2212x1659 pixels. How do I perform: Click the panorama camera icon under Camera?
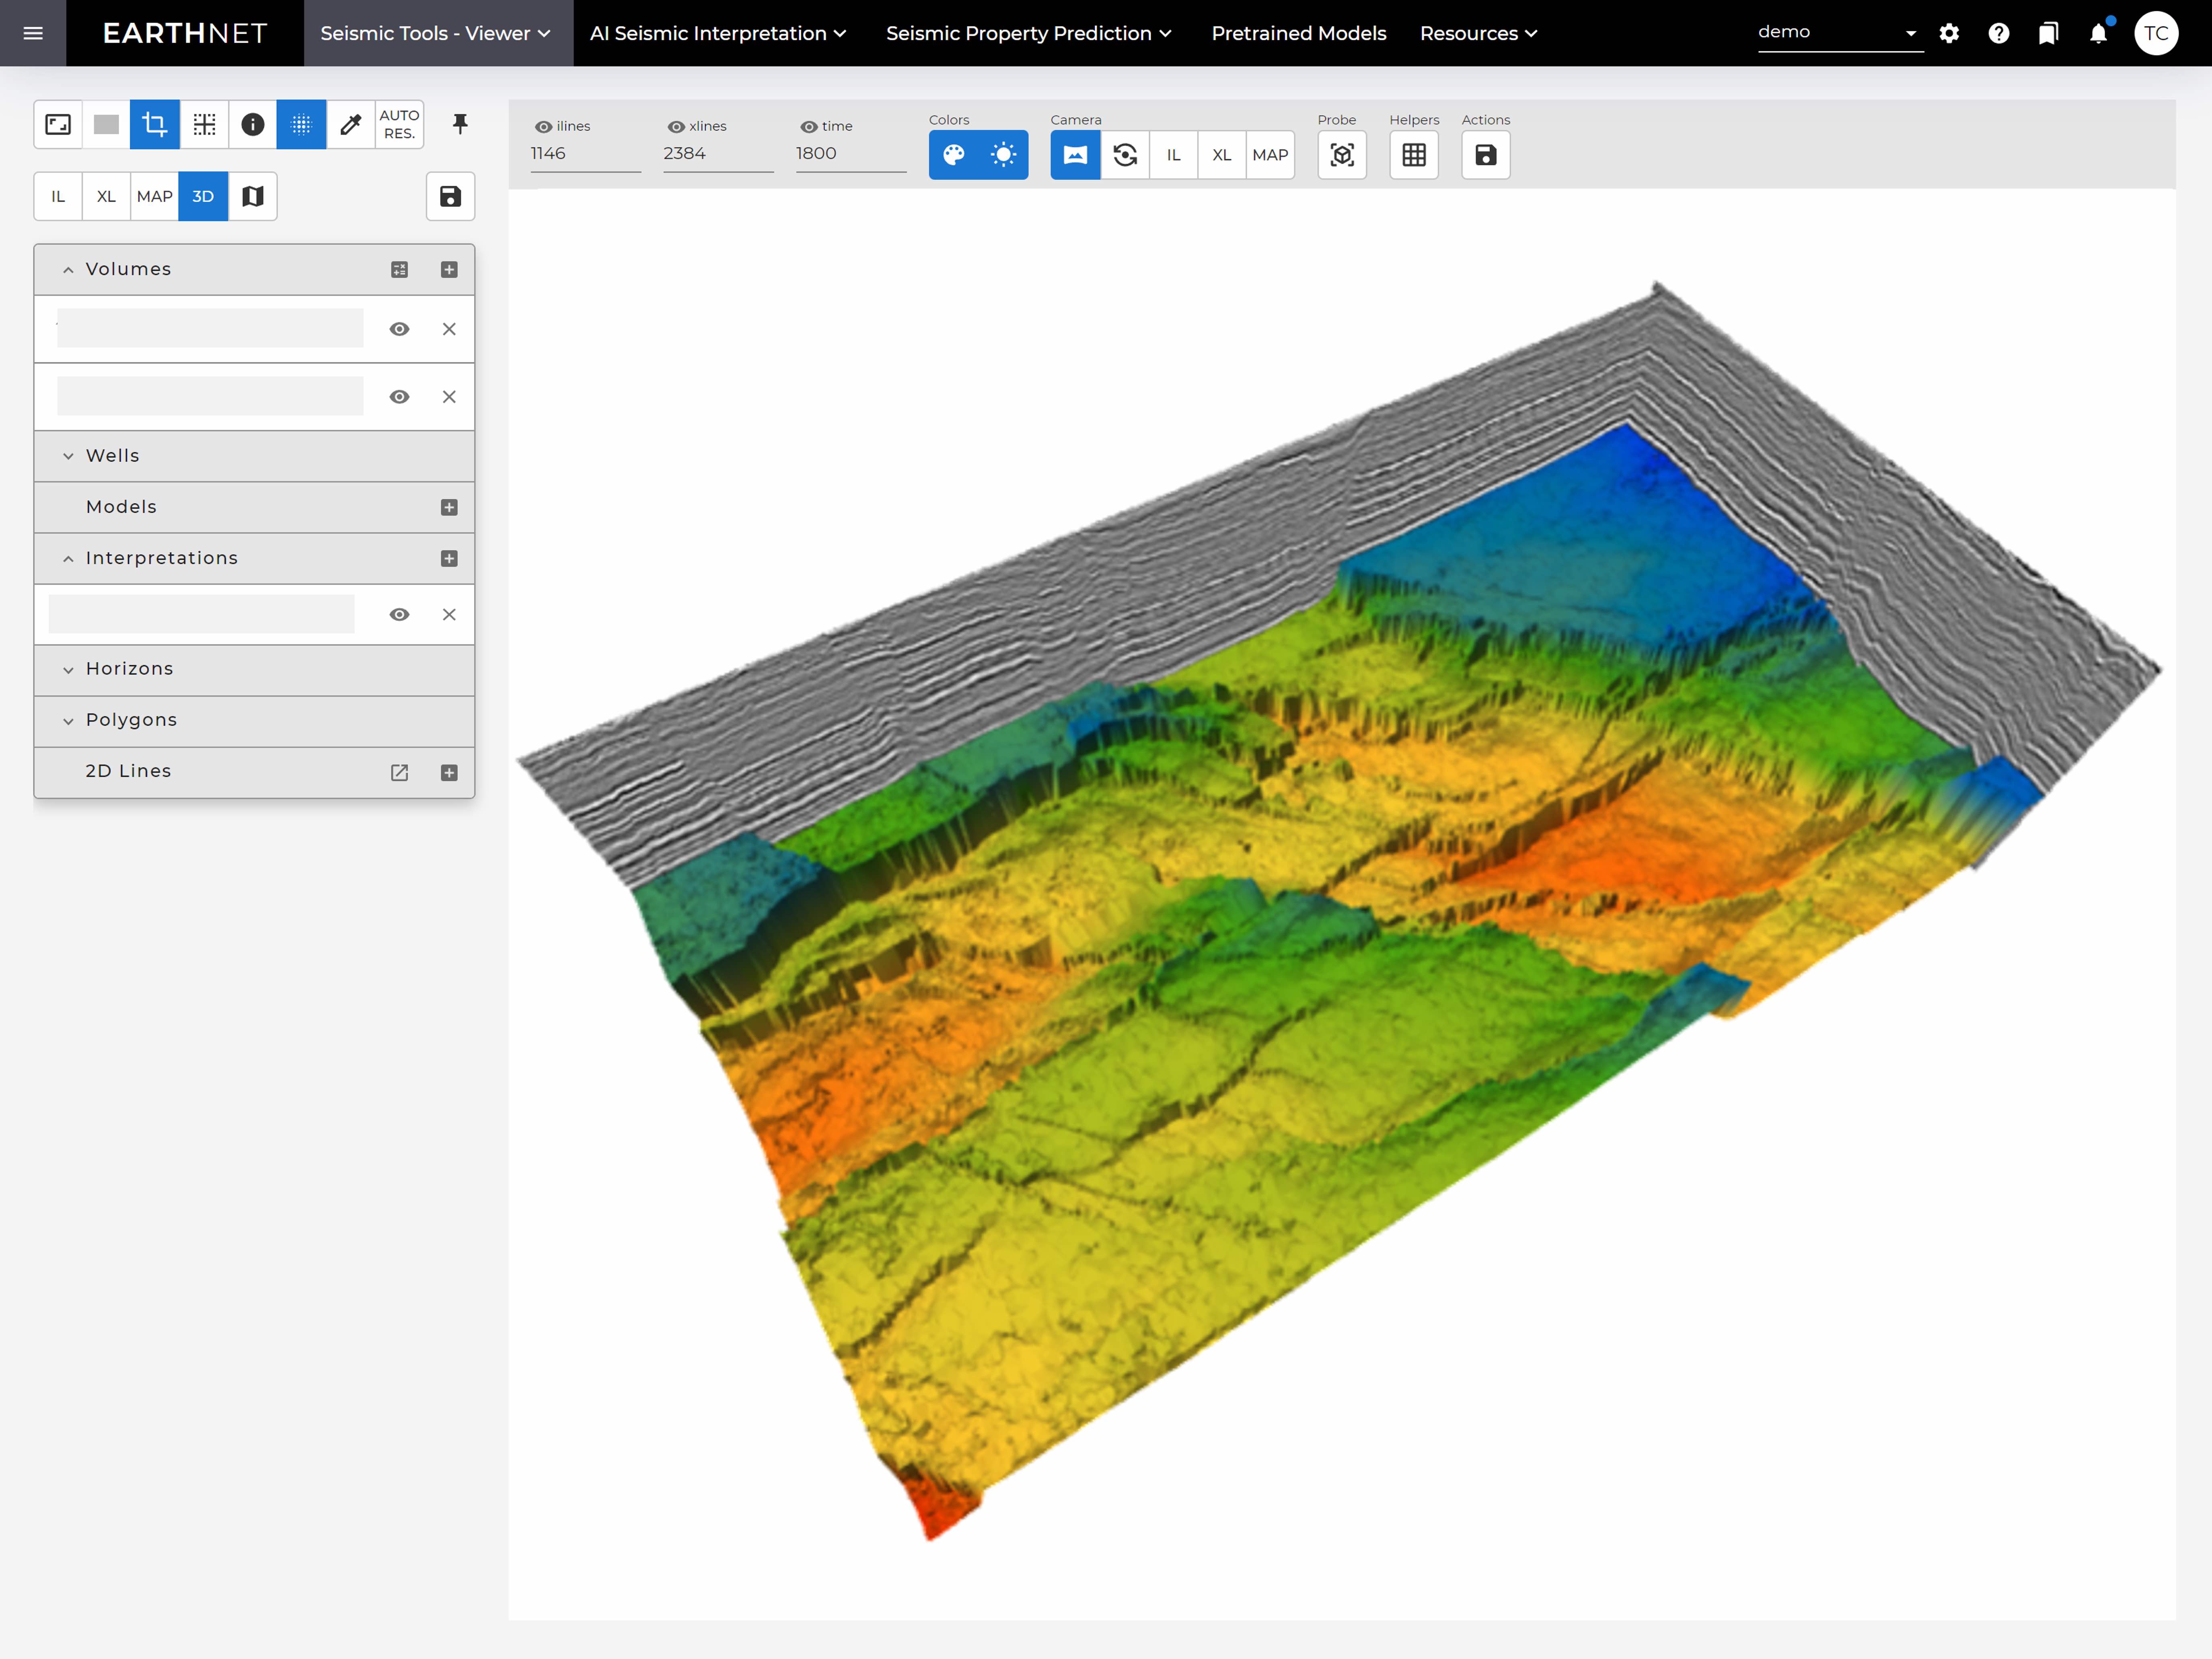[x=1075, y=155]
